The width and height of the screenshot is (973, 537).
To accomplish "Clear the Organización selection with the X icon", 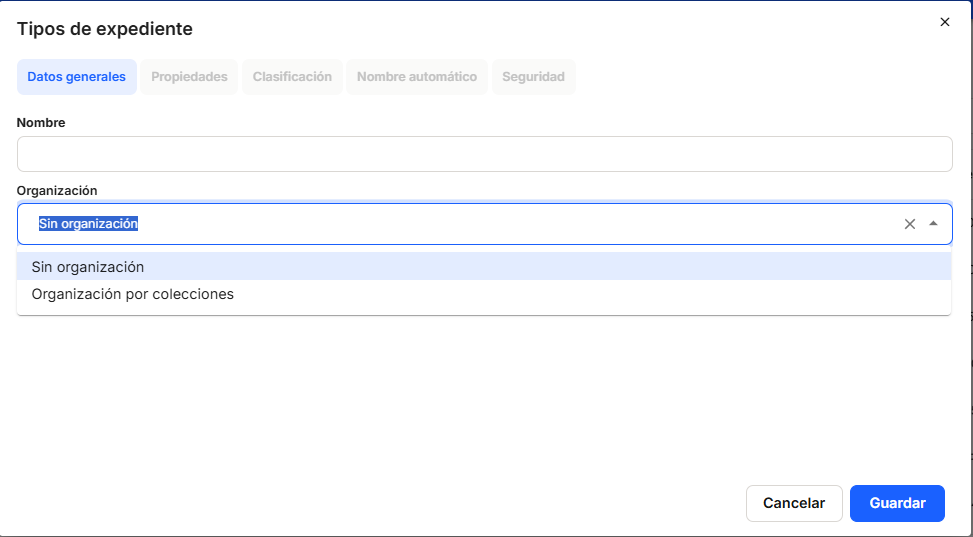I will [x=910, y=224].
